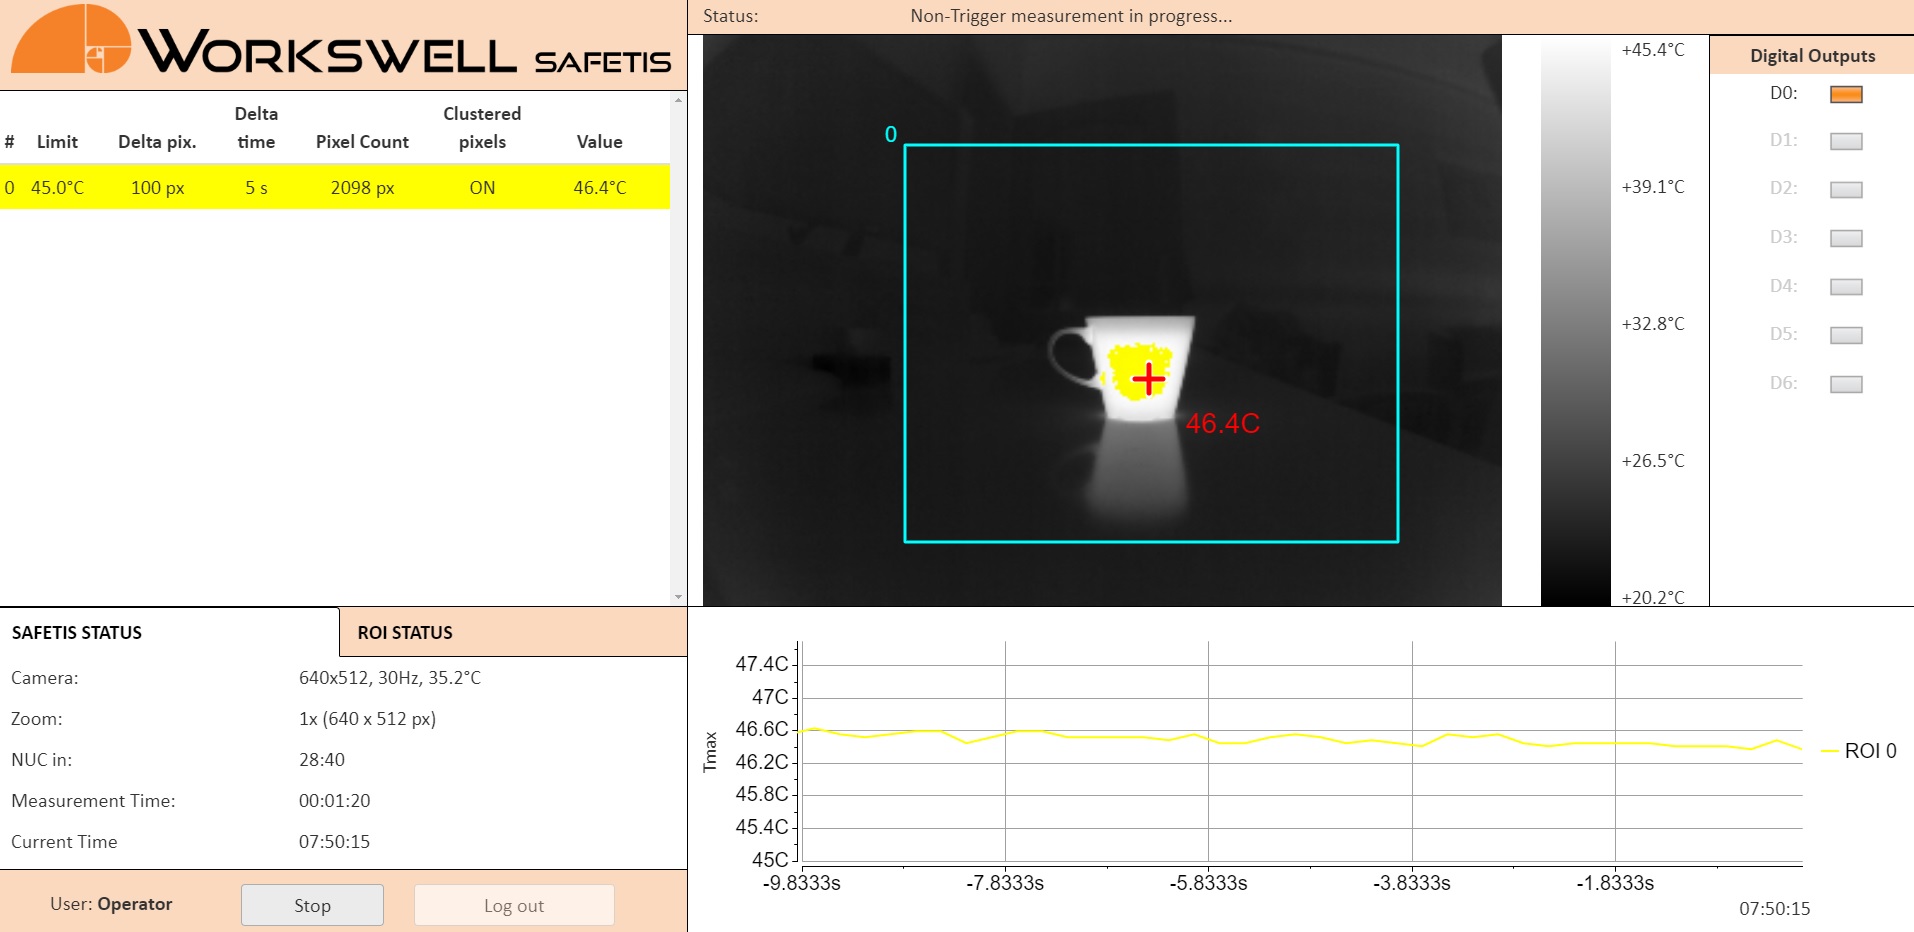1914x932 pixels.
Task: Click the red 46.4C temperature readout
Action: 1222,424
